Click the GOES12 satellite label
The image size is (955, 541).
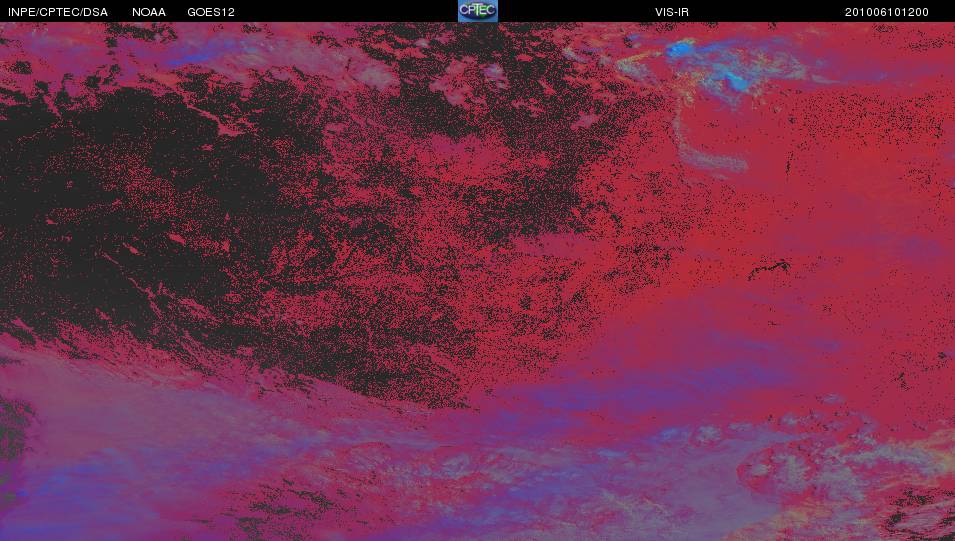click(211, 12)
